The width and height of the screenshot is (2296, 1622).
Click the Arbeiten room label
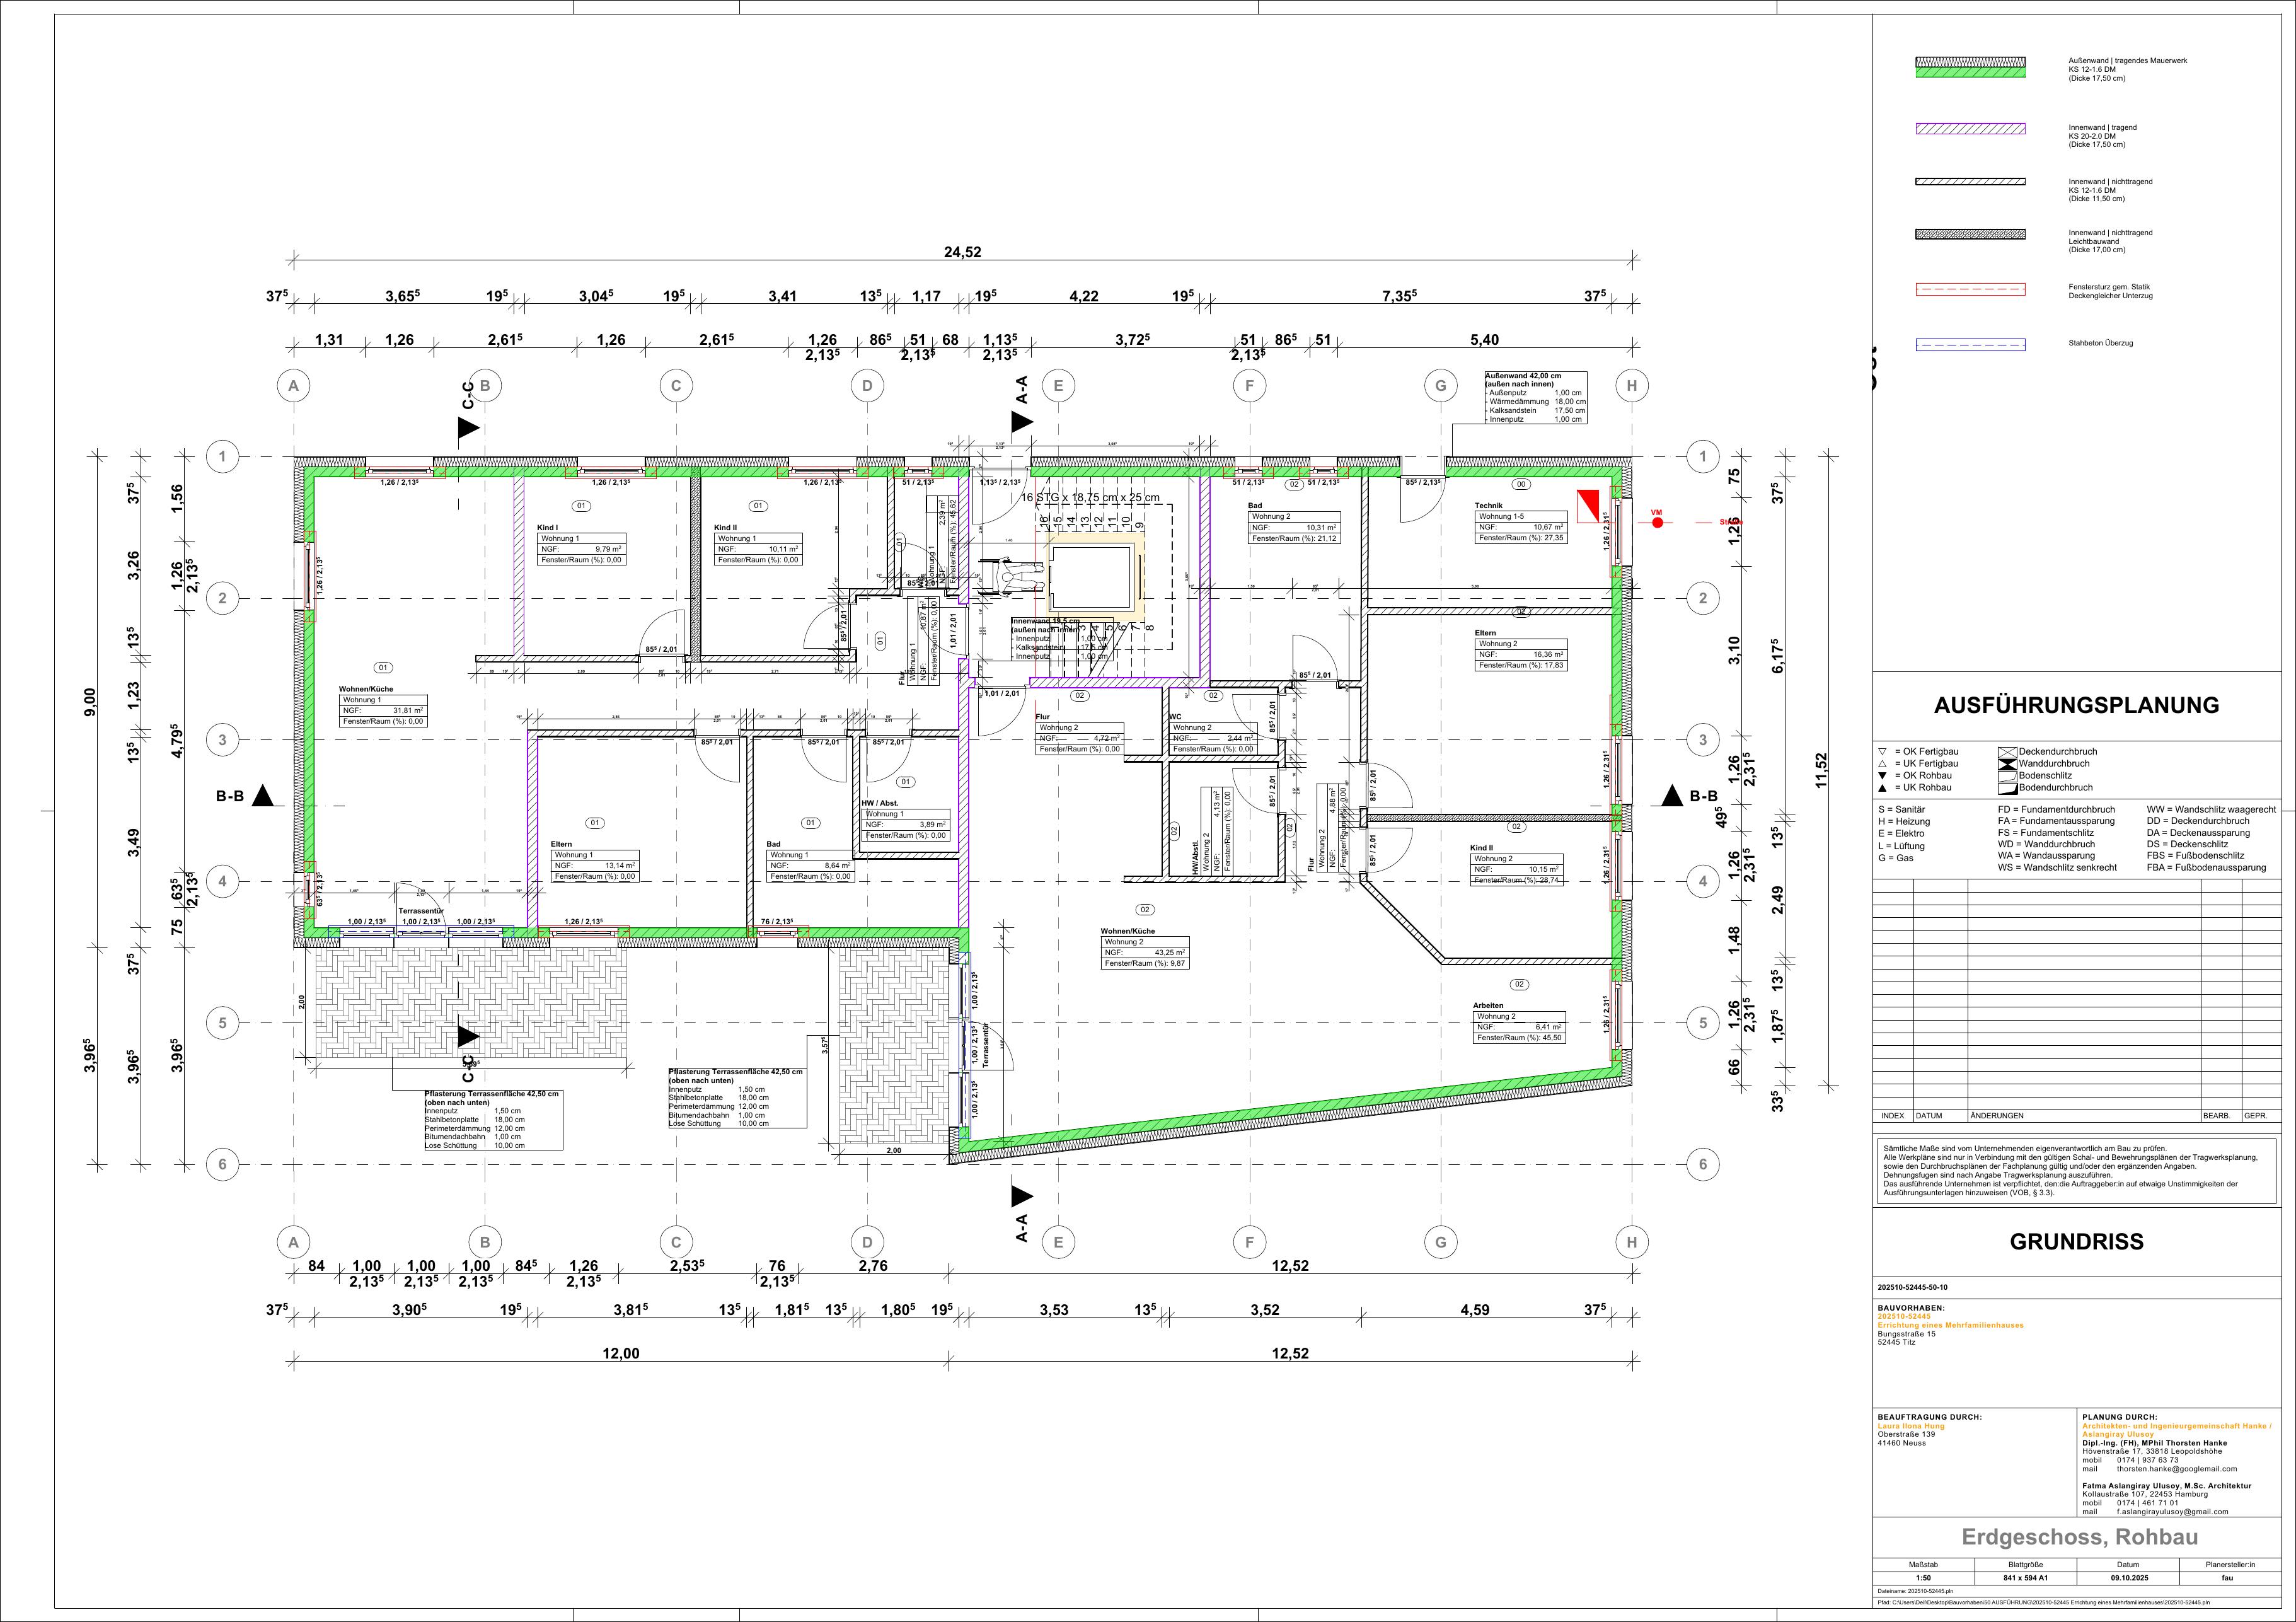tap(1488, 1005)
